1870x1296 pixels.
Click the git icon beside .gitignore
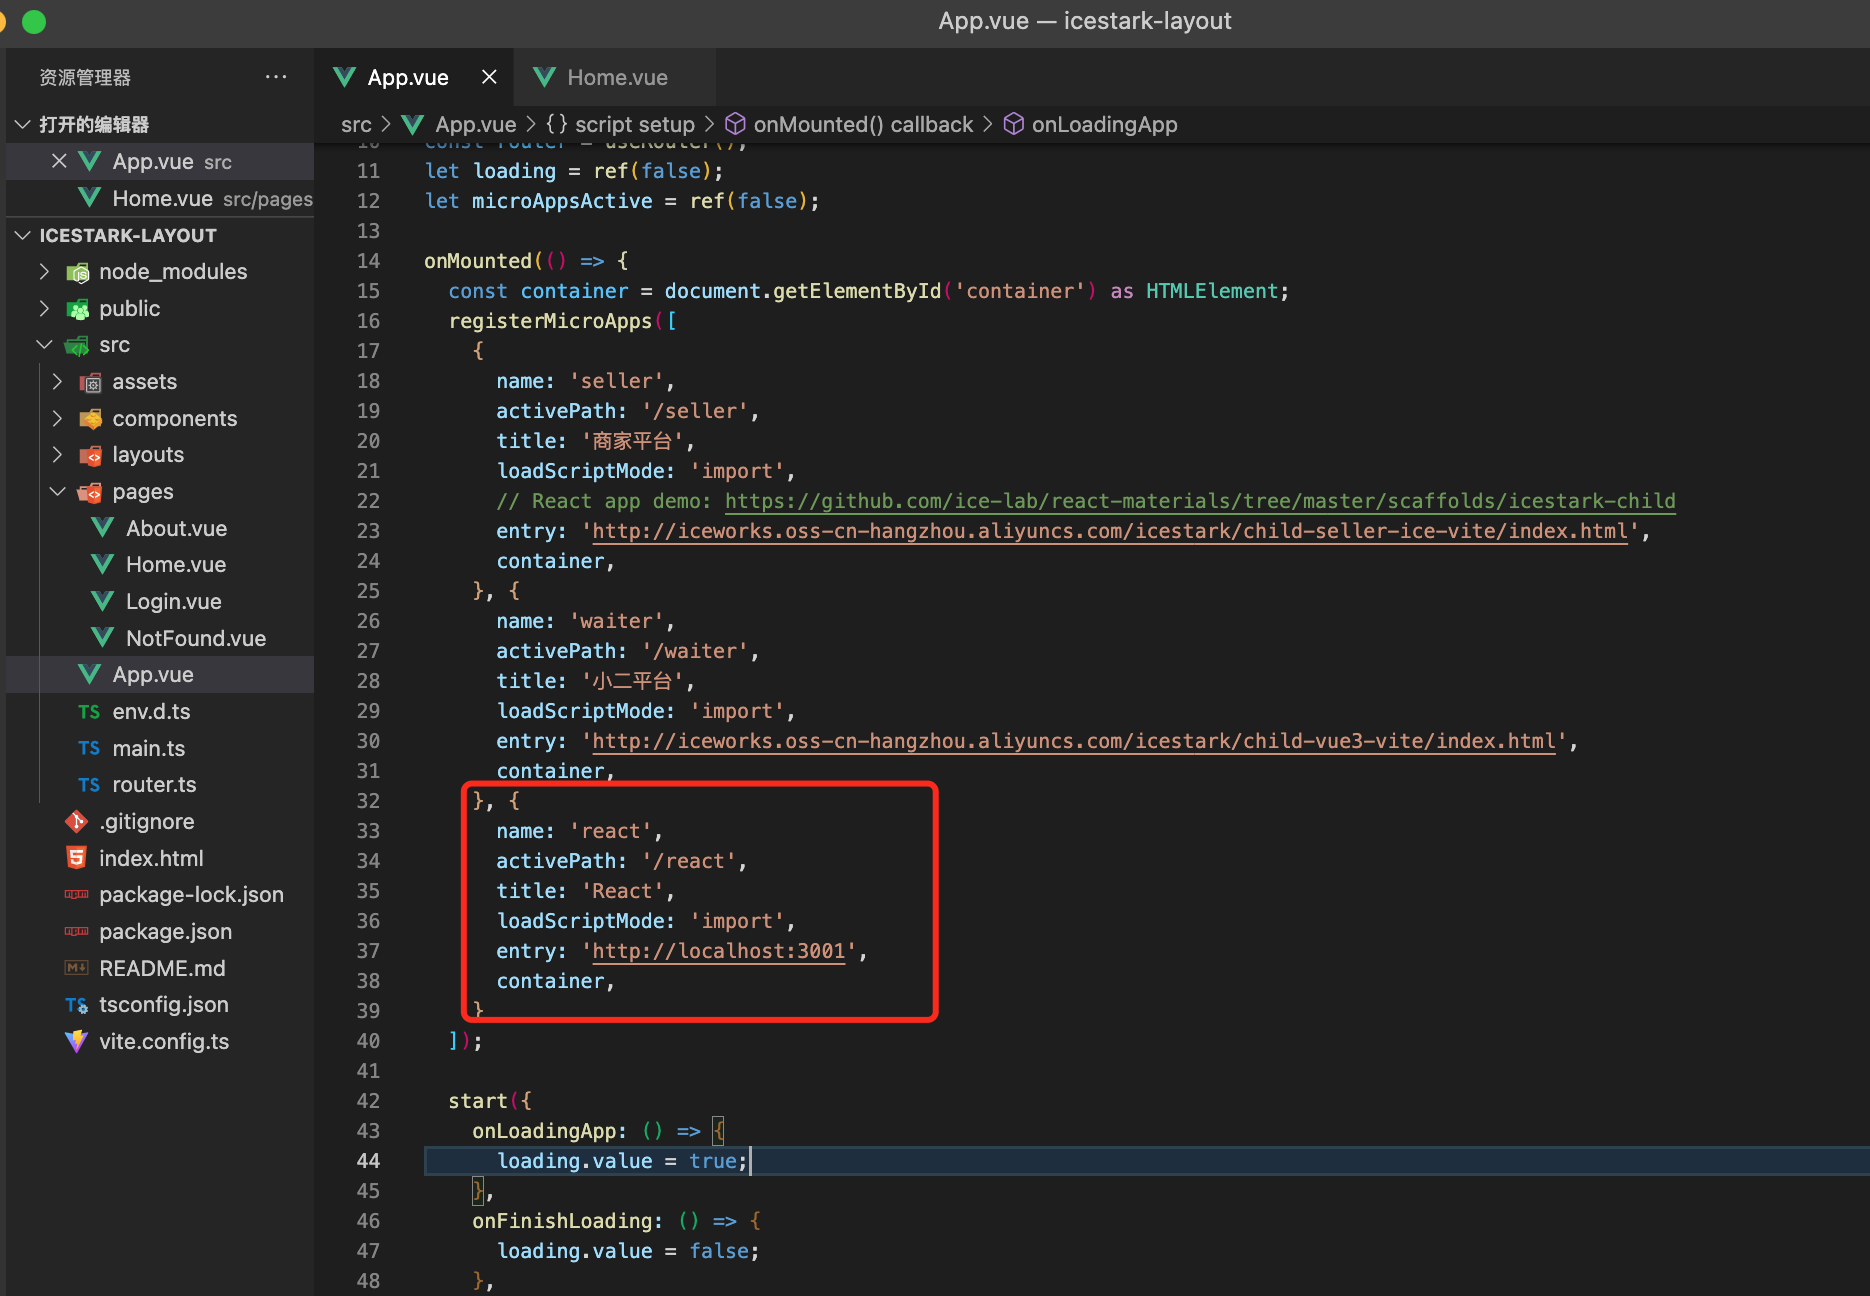pos(77,822)
